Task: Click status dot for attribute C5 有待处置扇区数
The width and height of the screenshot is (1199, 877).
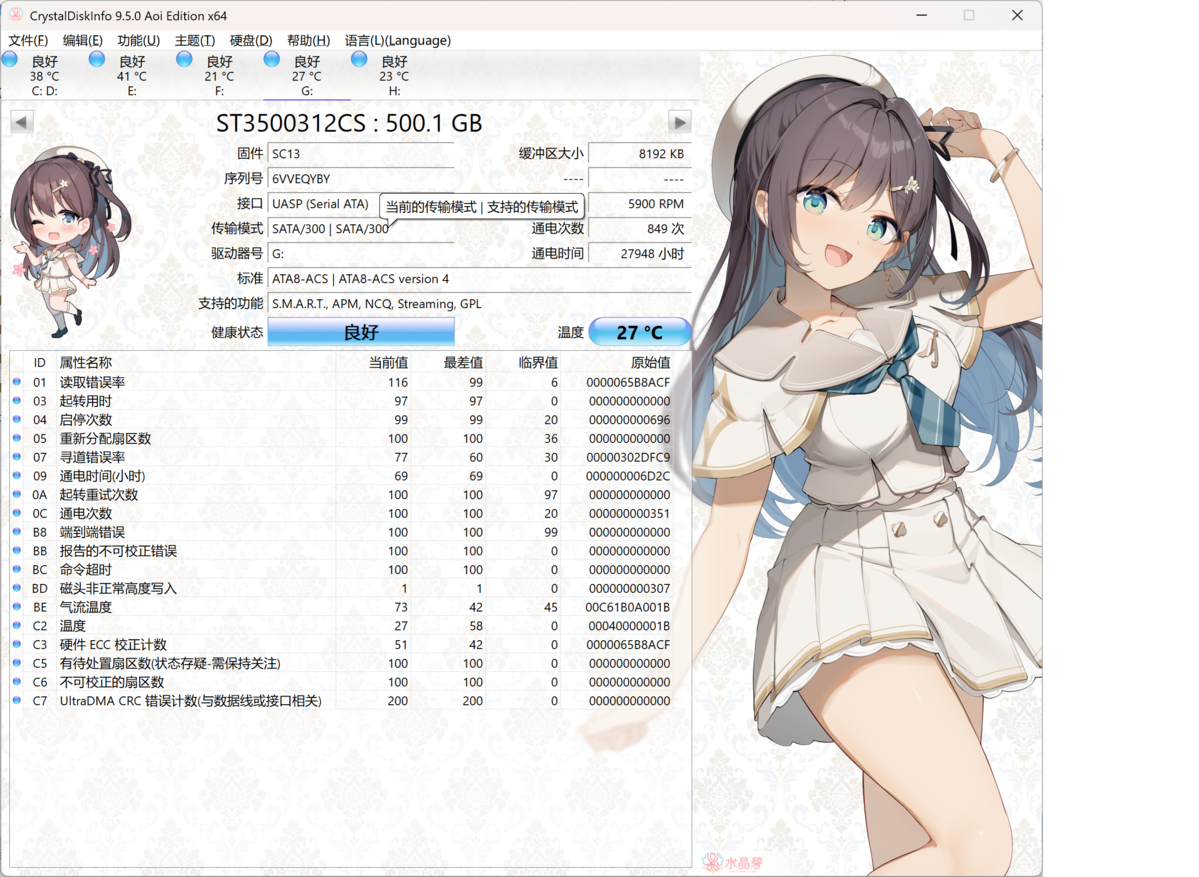Action: coord(17,663)
